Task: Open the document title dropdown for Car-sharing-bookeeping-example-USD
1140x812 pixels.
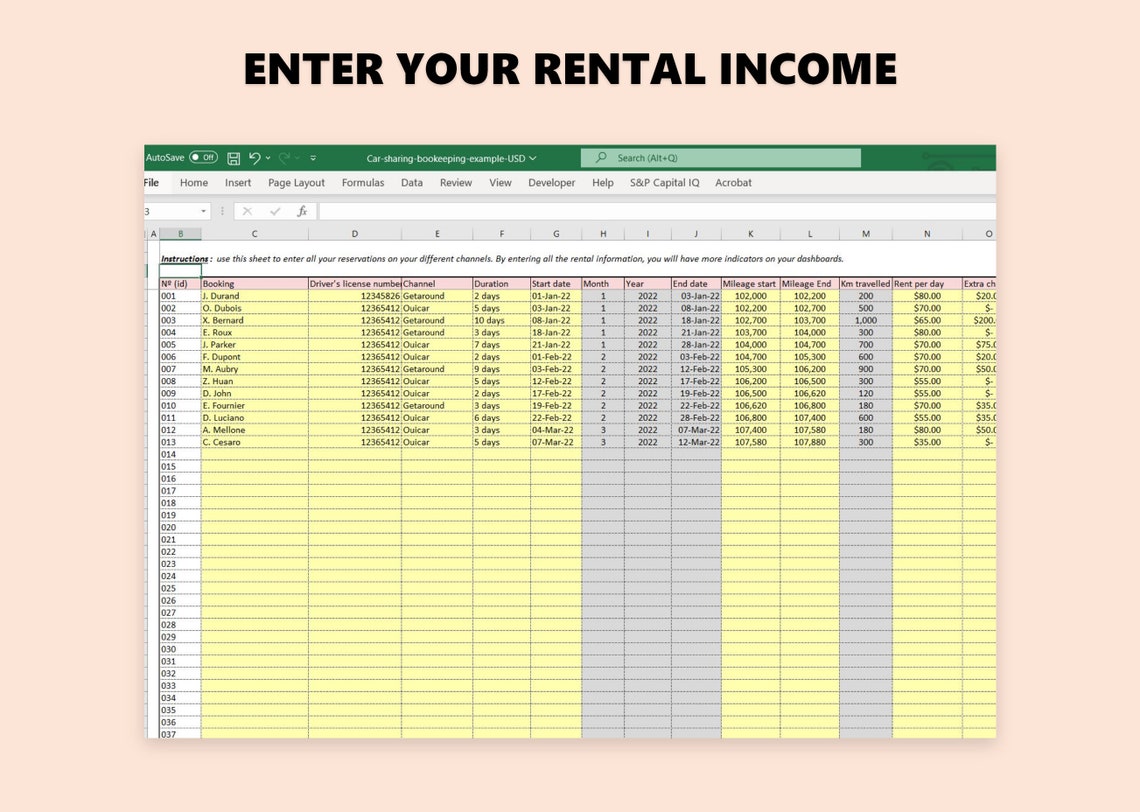Action: (534, 158)
